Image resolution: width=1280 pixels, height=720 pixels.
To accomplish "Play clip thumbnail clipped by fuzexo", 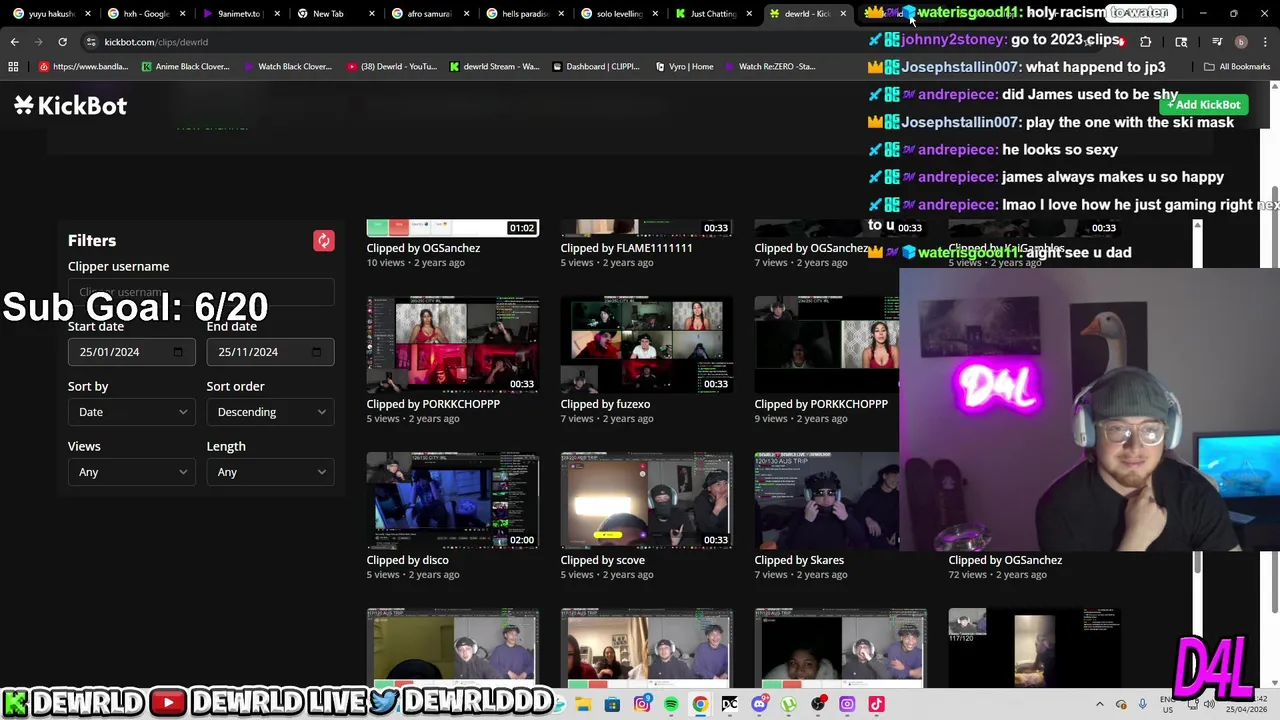I will (647, 345).
